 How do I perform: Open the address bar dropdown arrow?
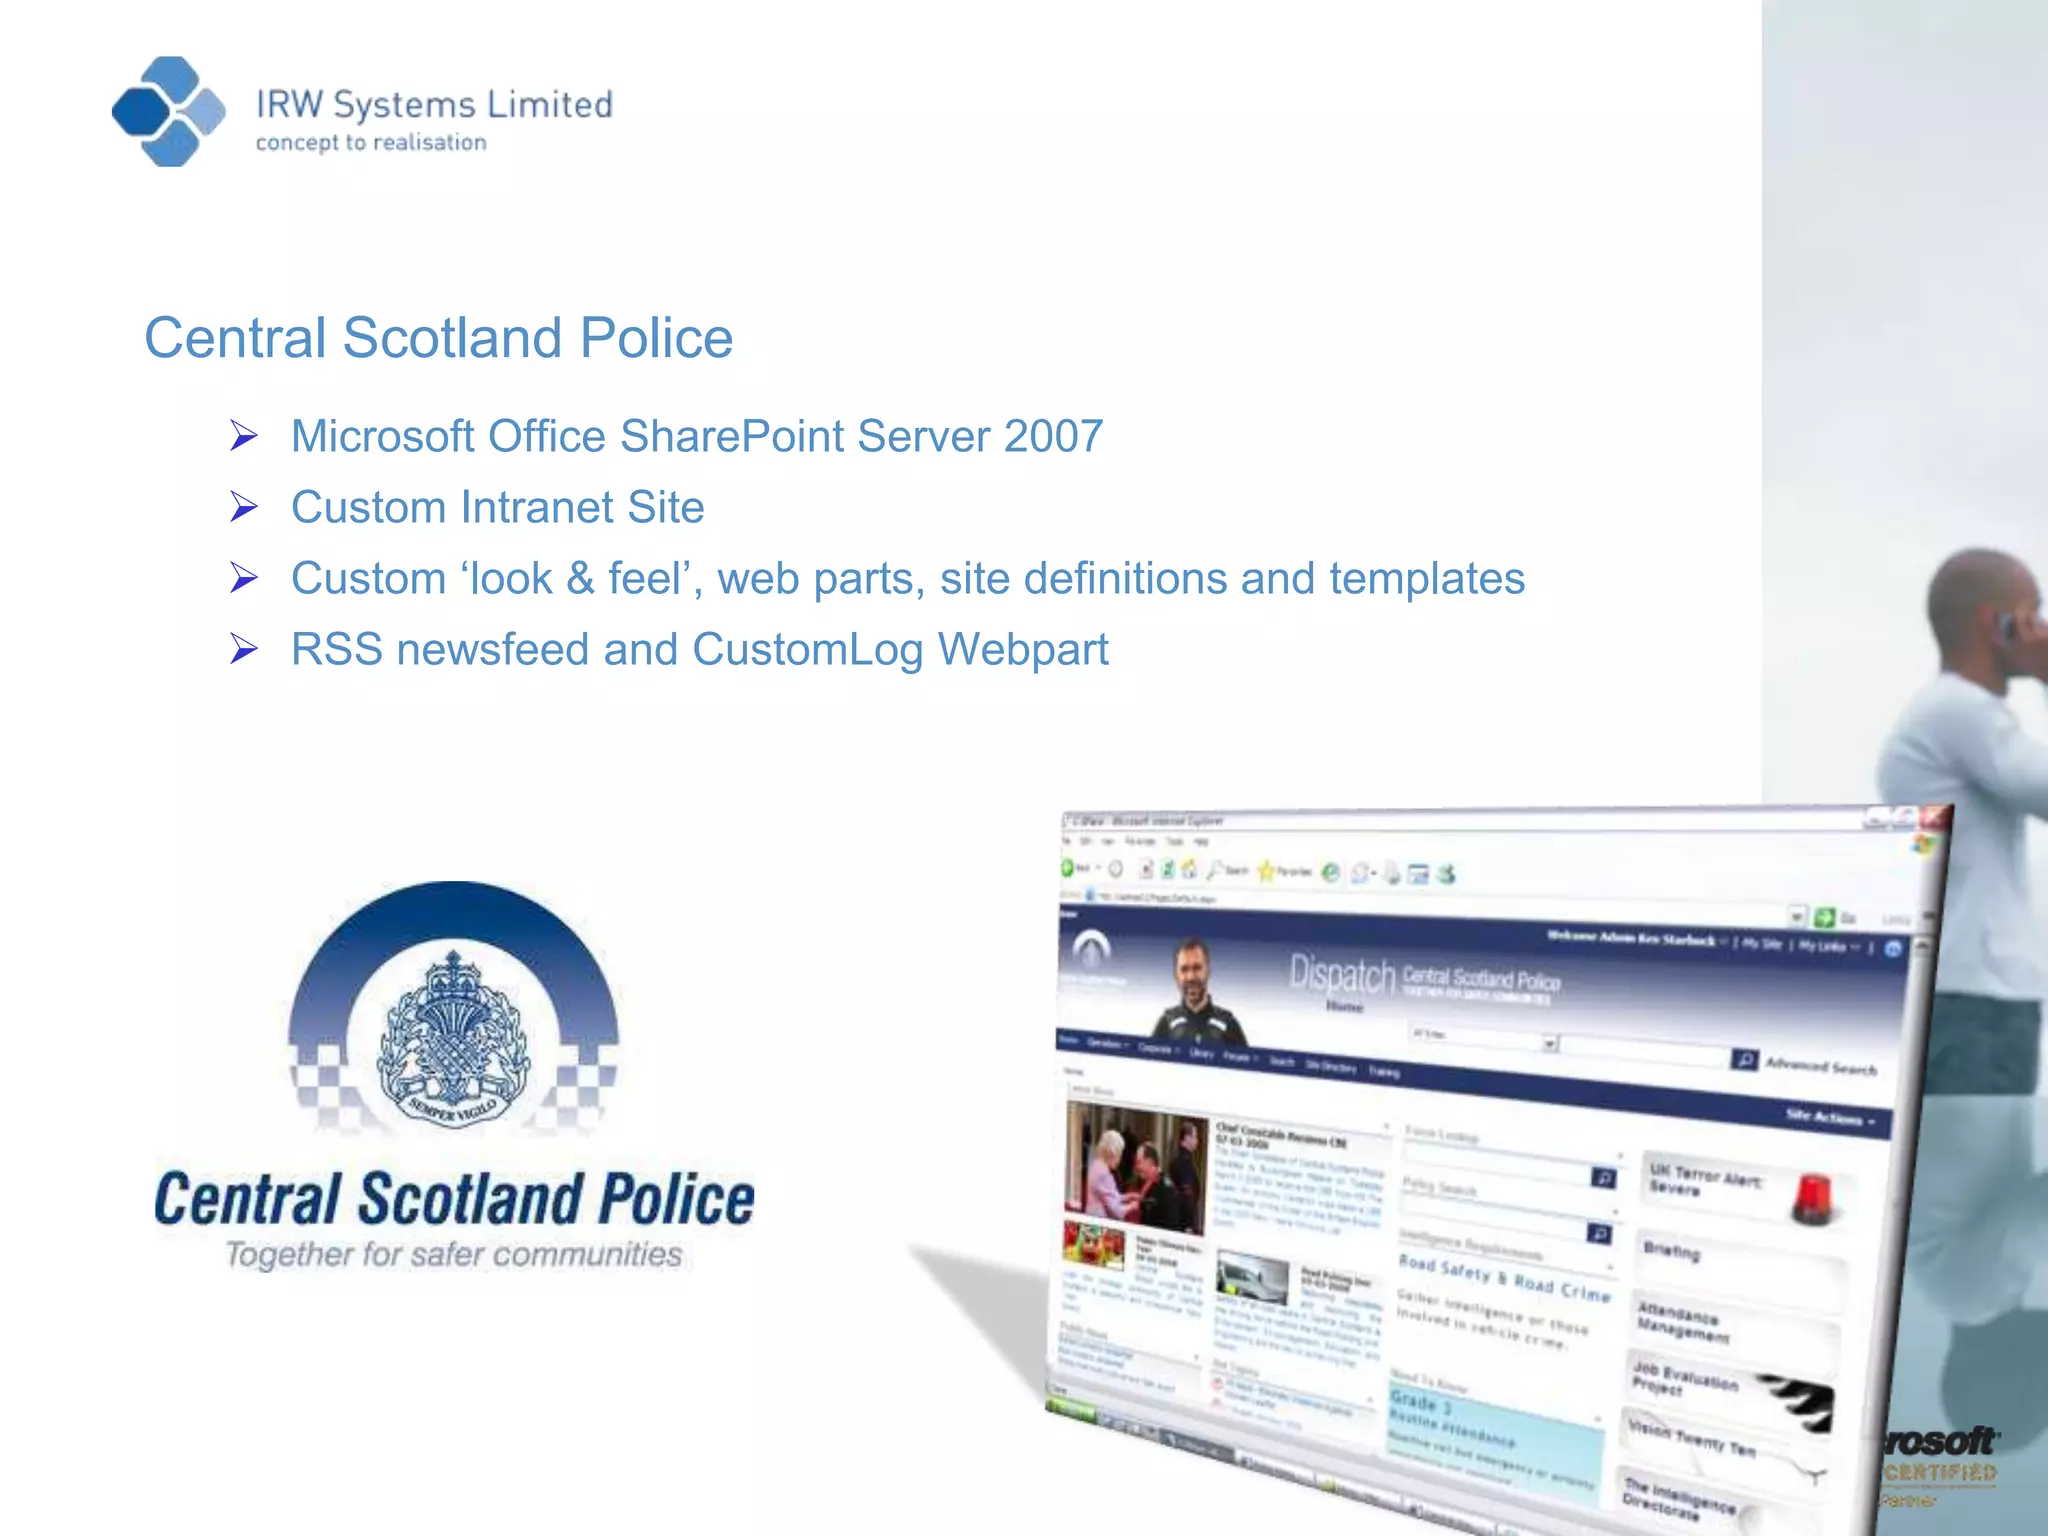tap(1797, 916)
